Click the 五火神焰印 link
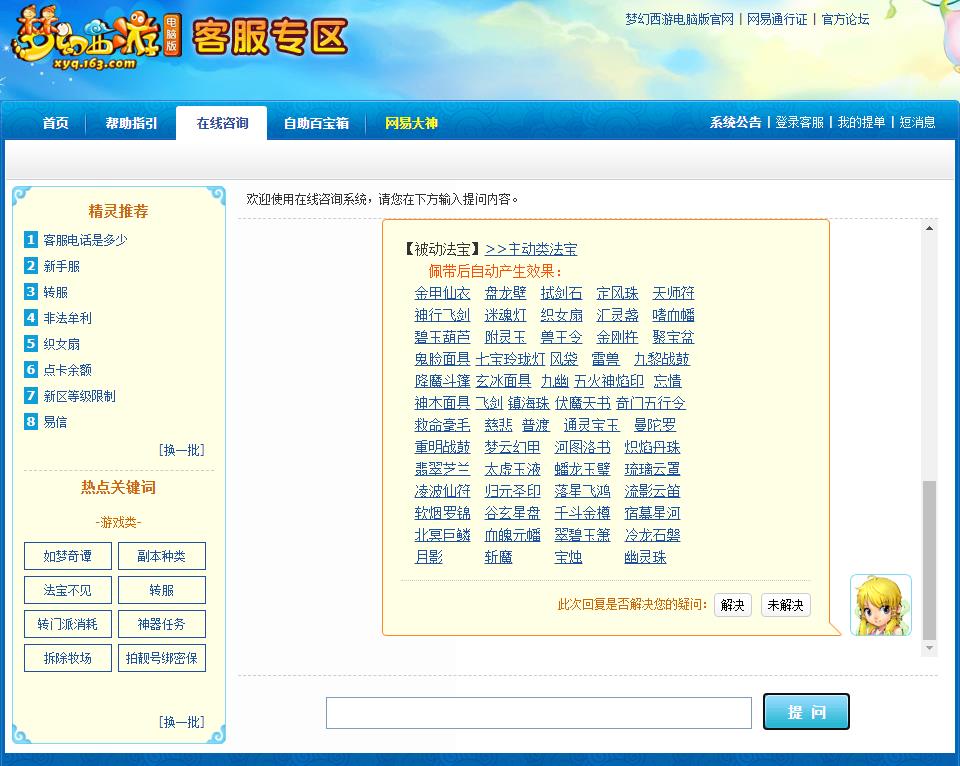The height and width of the screenshot is (766, 960). pos(609,381)
